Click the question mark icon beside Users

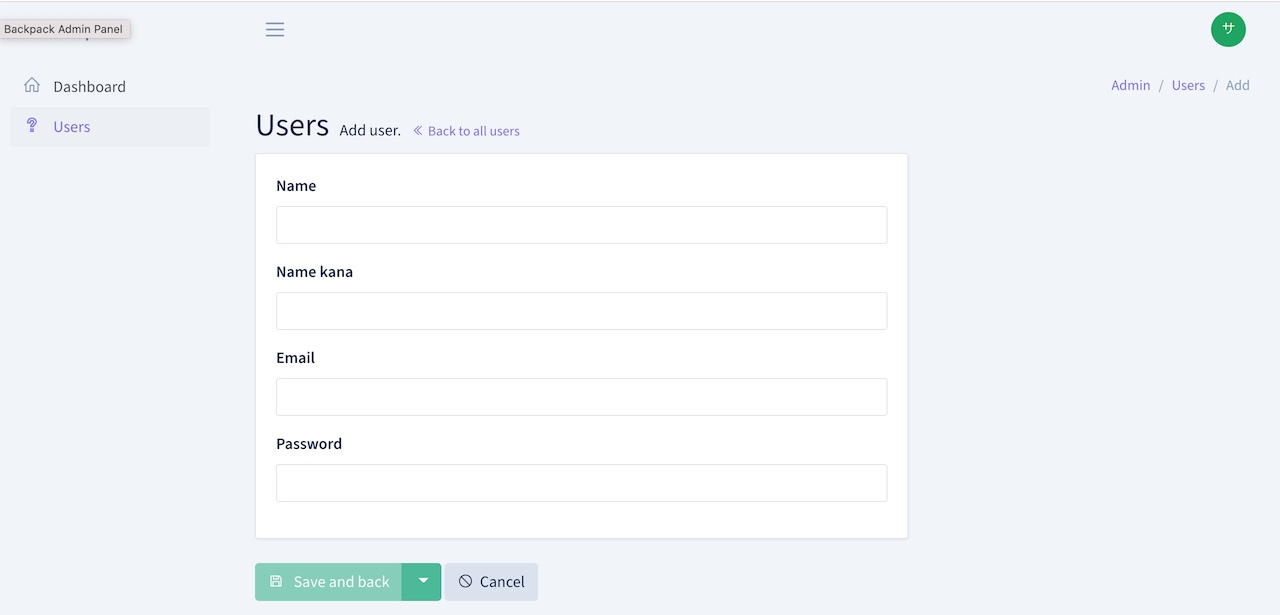pos(32,126)
